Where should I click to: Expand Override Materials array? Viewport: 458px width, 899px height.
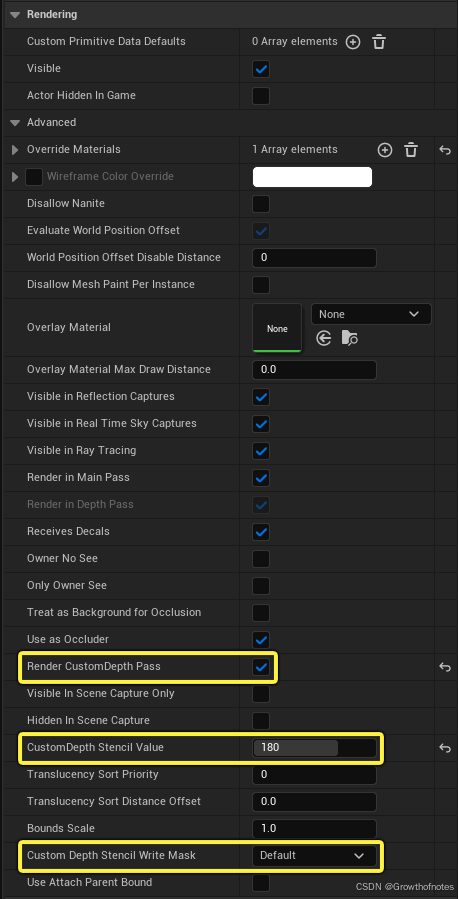pyautogui.click(x=15, y=150)
